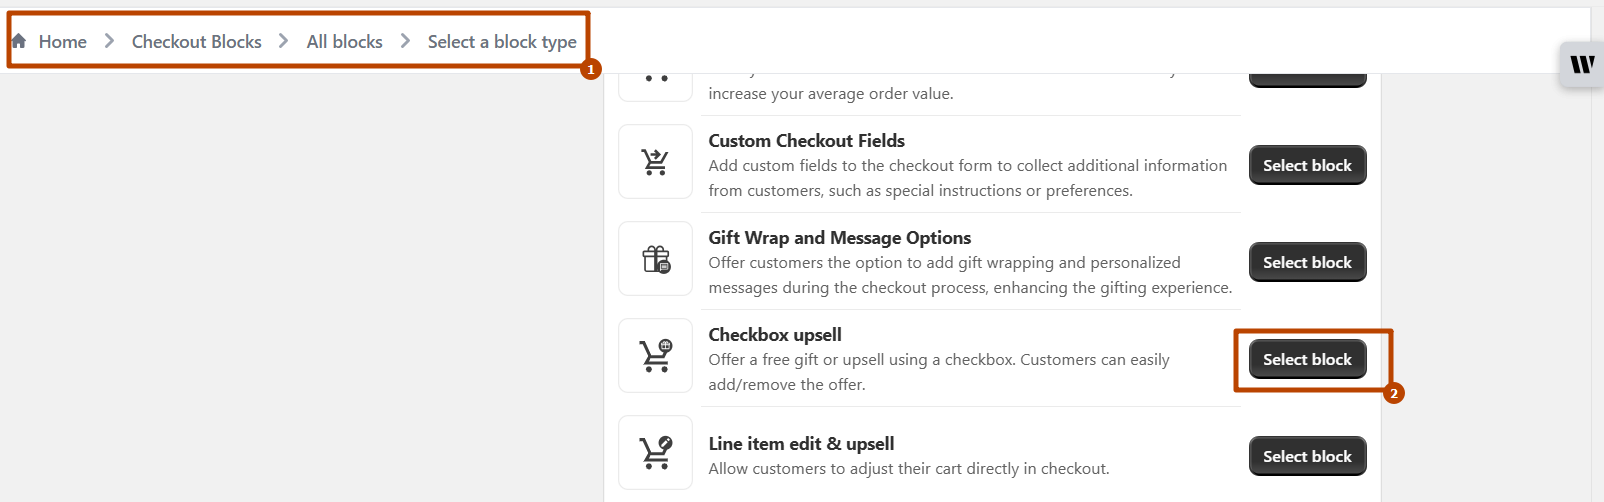Click the Checkbox upsell cart icon

[x=656, y=356]
